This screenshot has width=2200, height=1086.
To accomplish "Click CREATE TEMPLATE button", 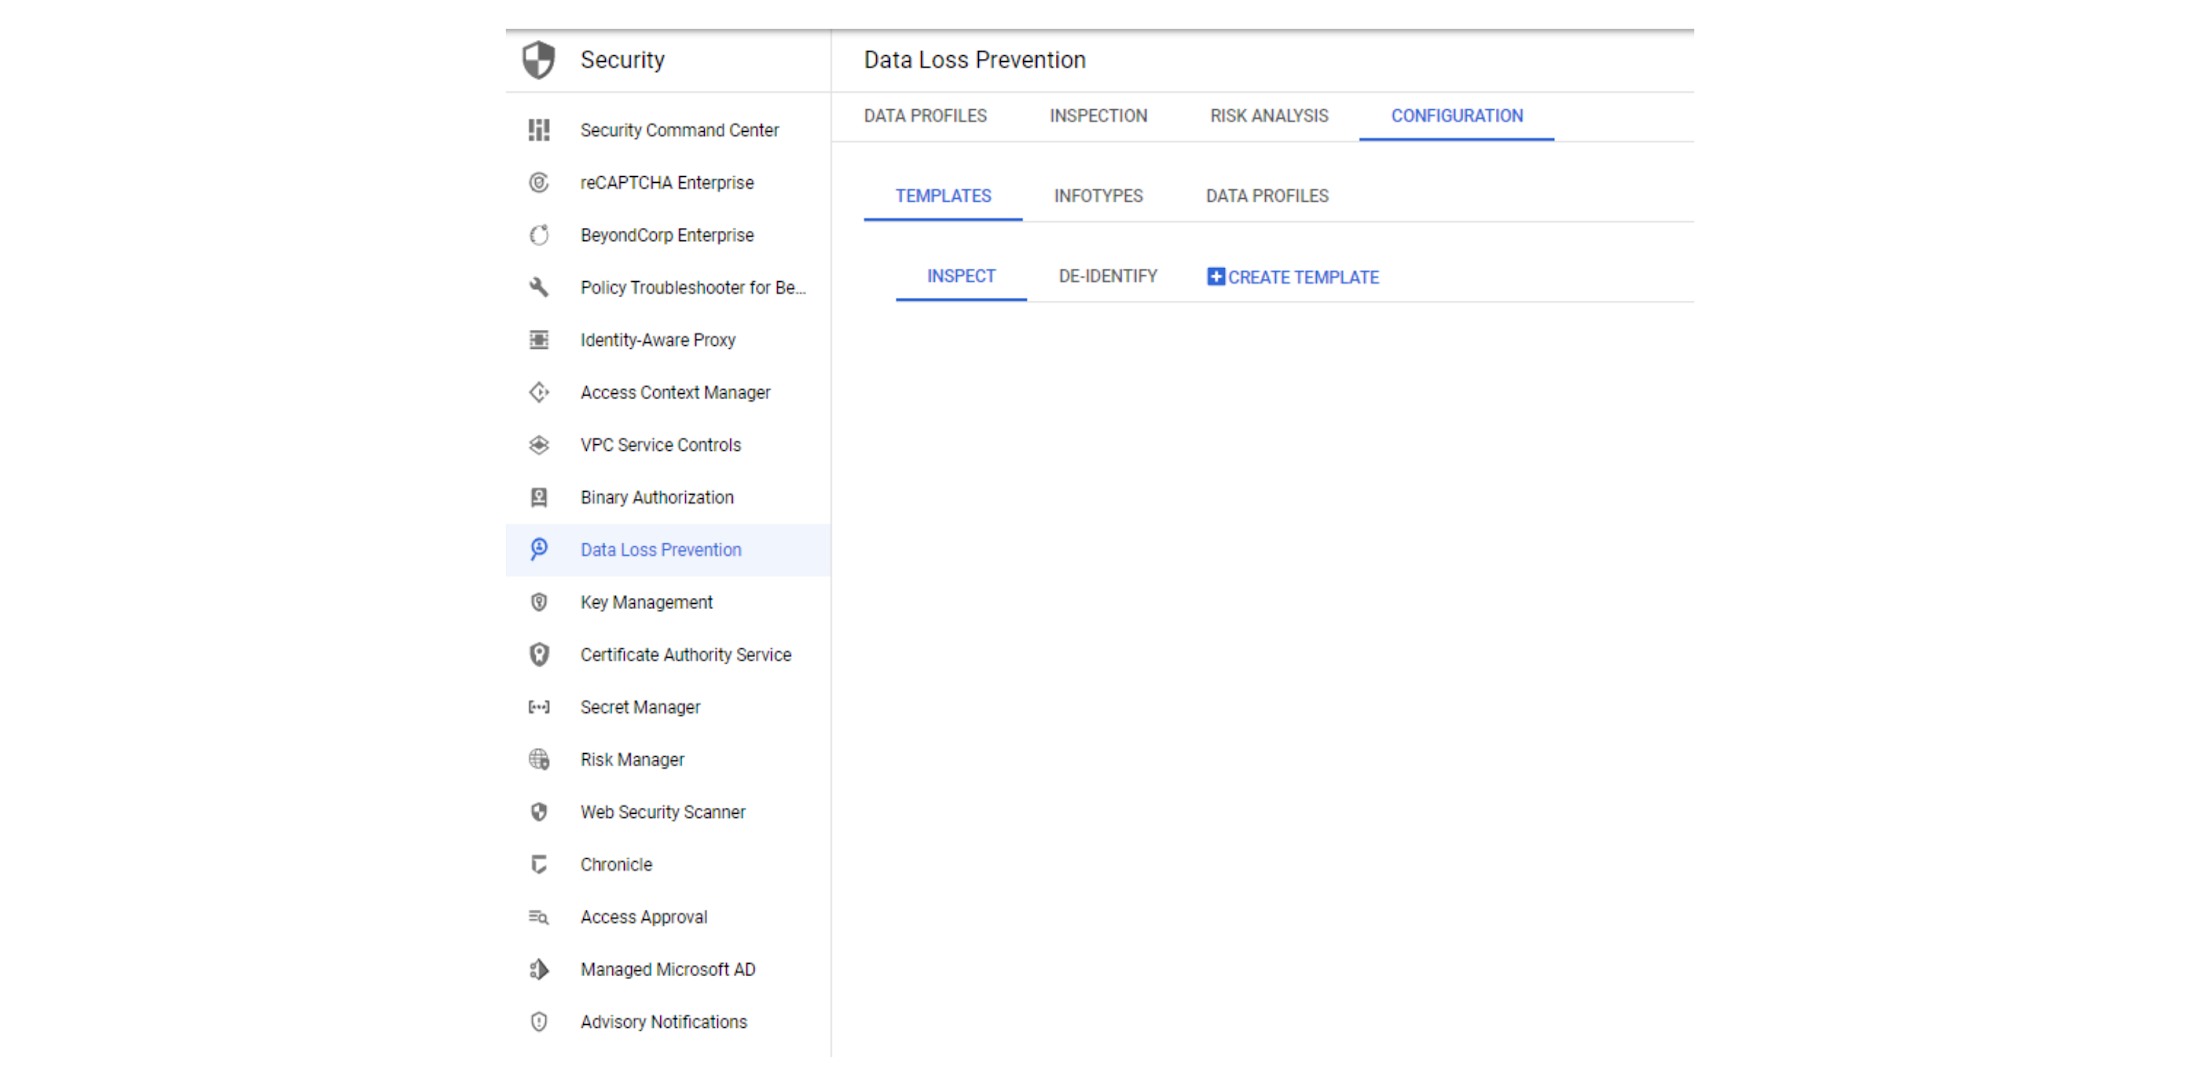I will pos(1292,276).
